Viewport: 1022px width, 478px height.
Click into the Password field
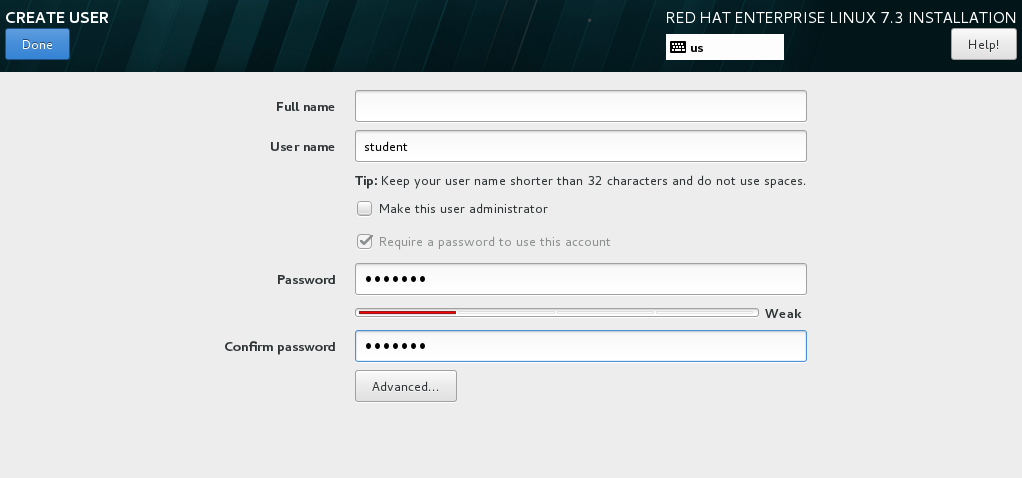[581, 279]
